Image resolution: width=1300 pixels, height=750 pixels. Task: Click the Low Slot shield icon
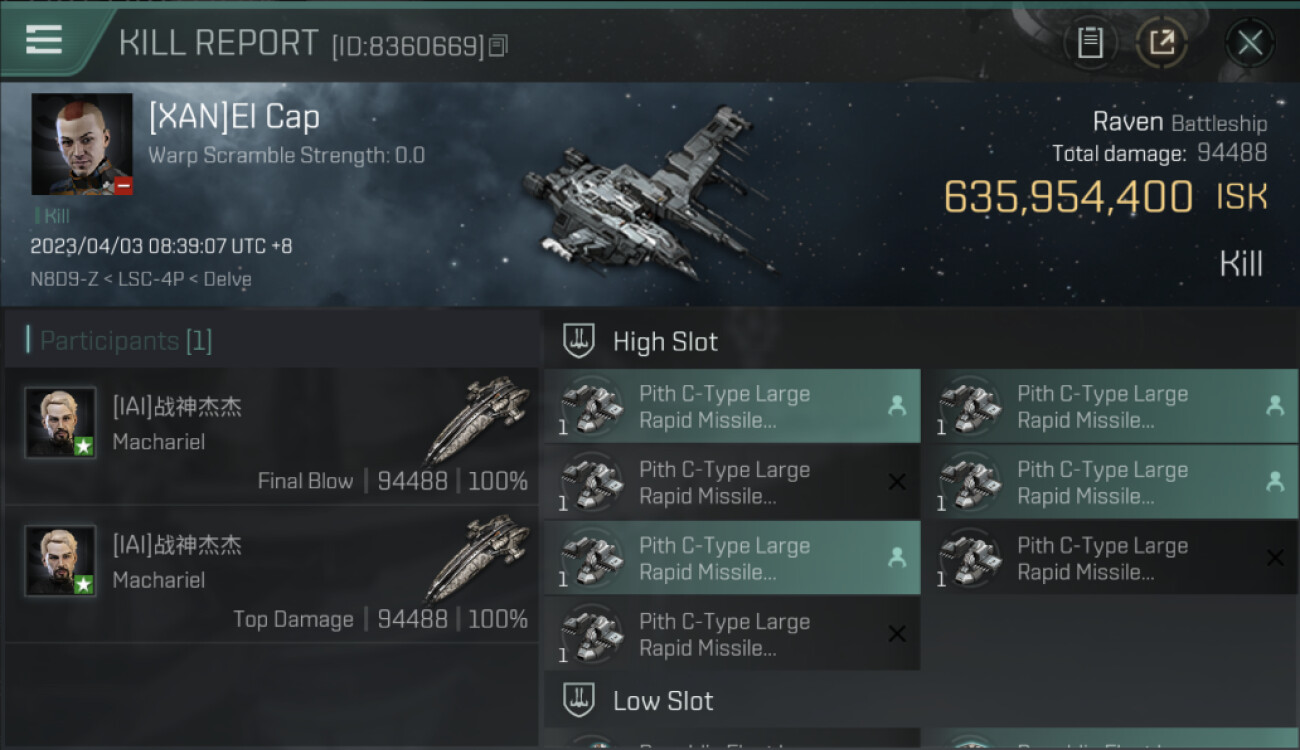click(579, 699)
